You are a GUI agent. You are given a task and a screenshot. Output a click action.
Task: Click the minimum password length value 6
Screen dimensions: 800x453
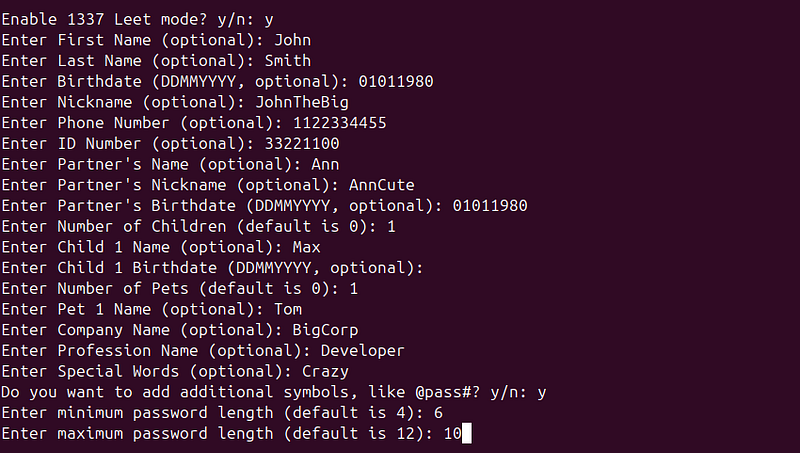coord(438,413)
